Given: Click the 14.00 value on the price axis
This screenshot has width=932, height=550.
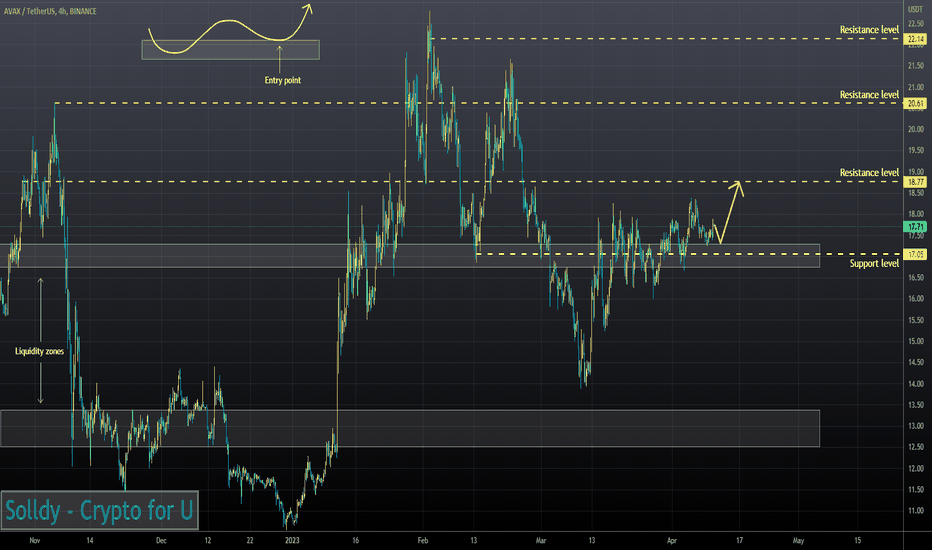Looking at the screenshot, I should point(915,384).
